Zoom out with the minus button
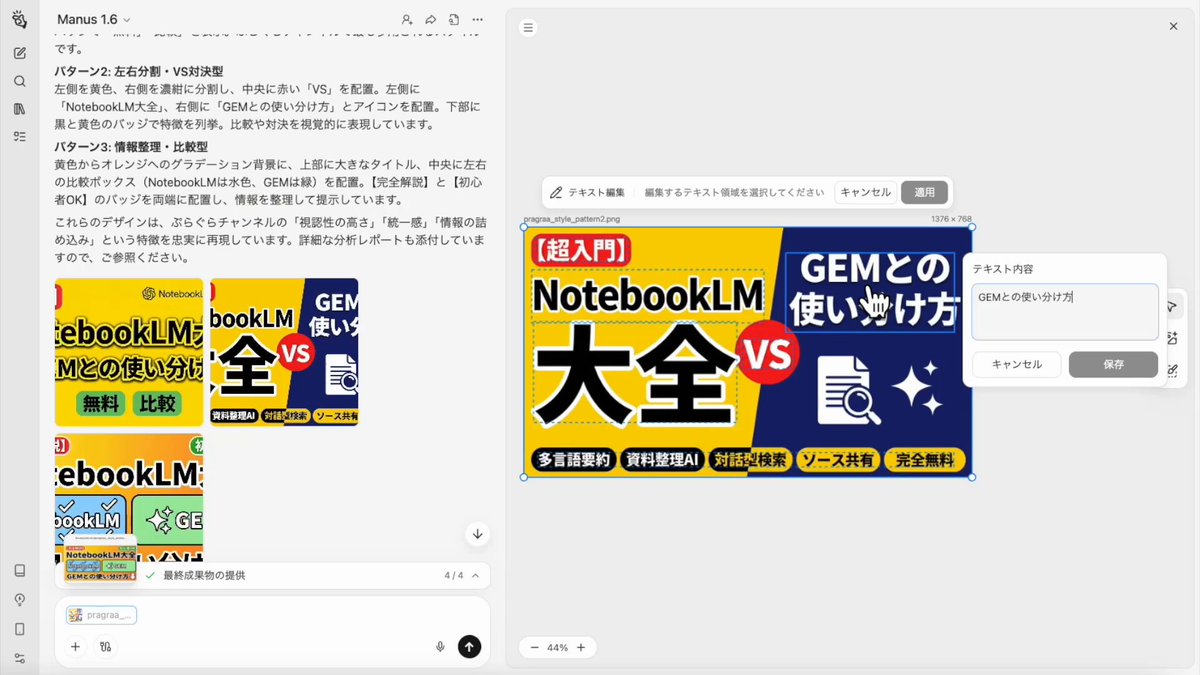 pos(534,647)
